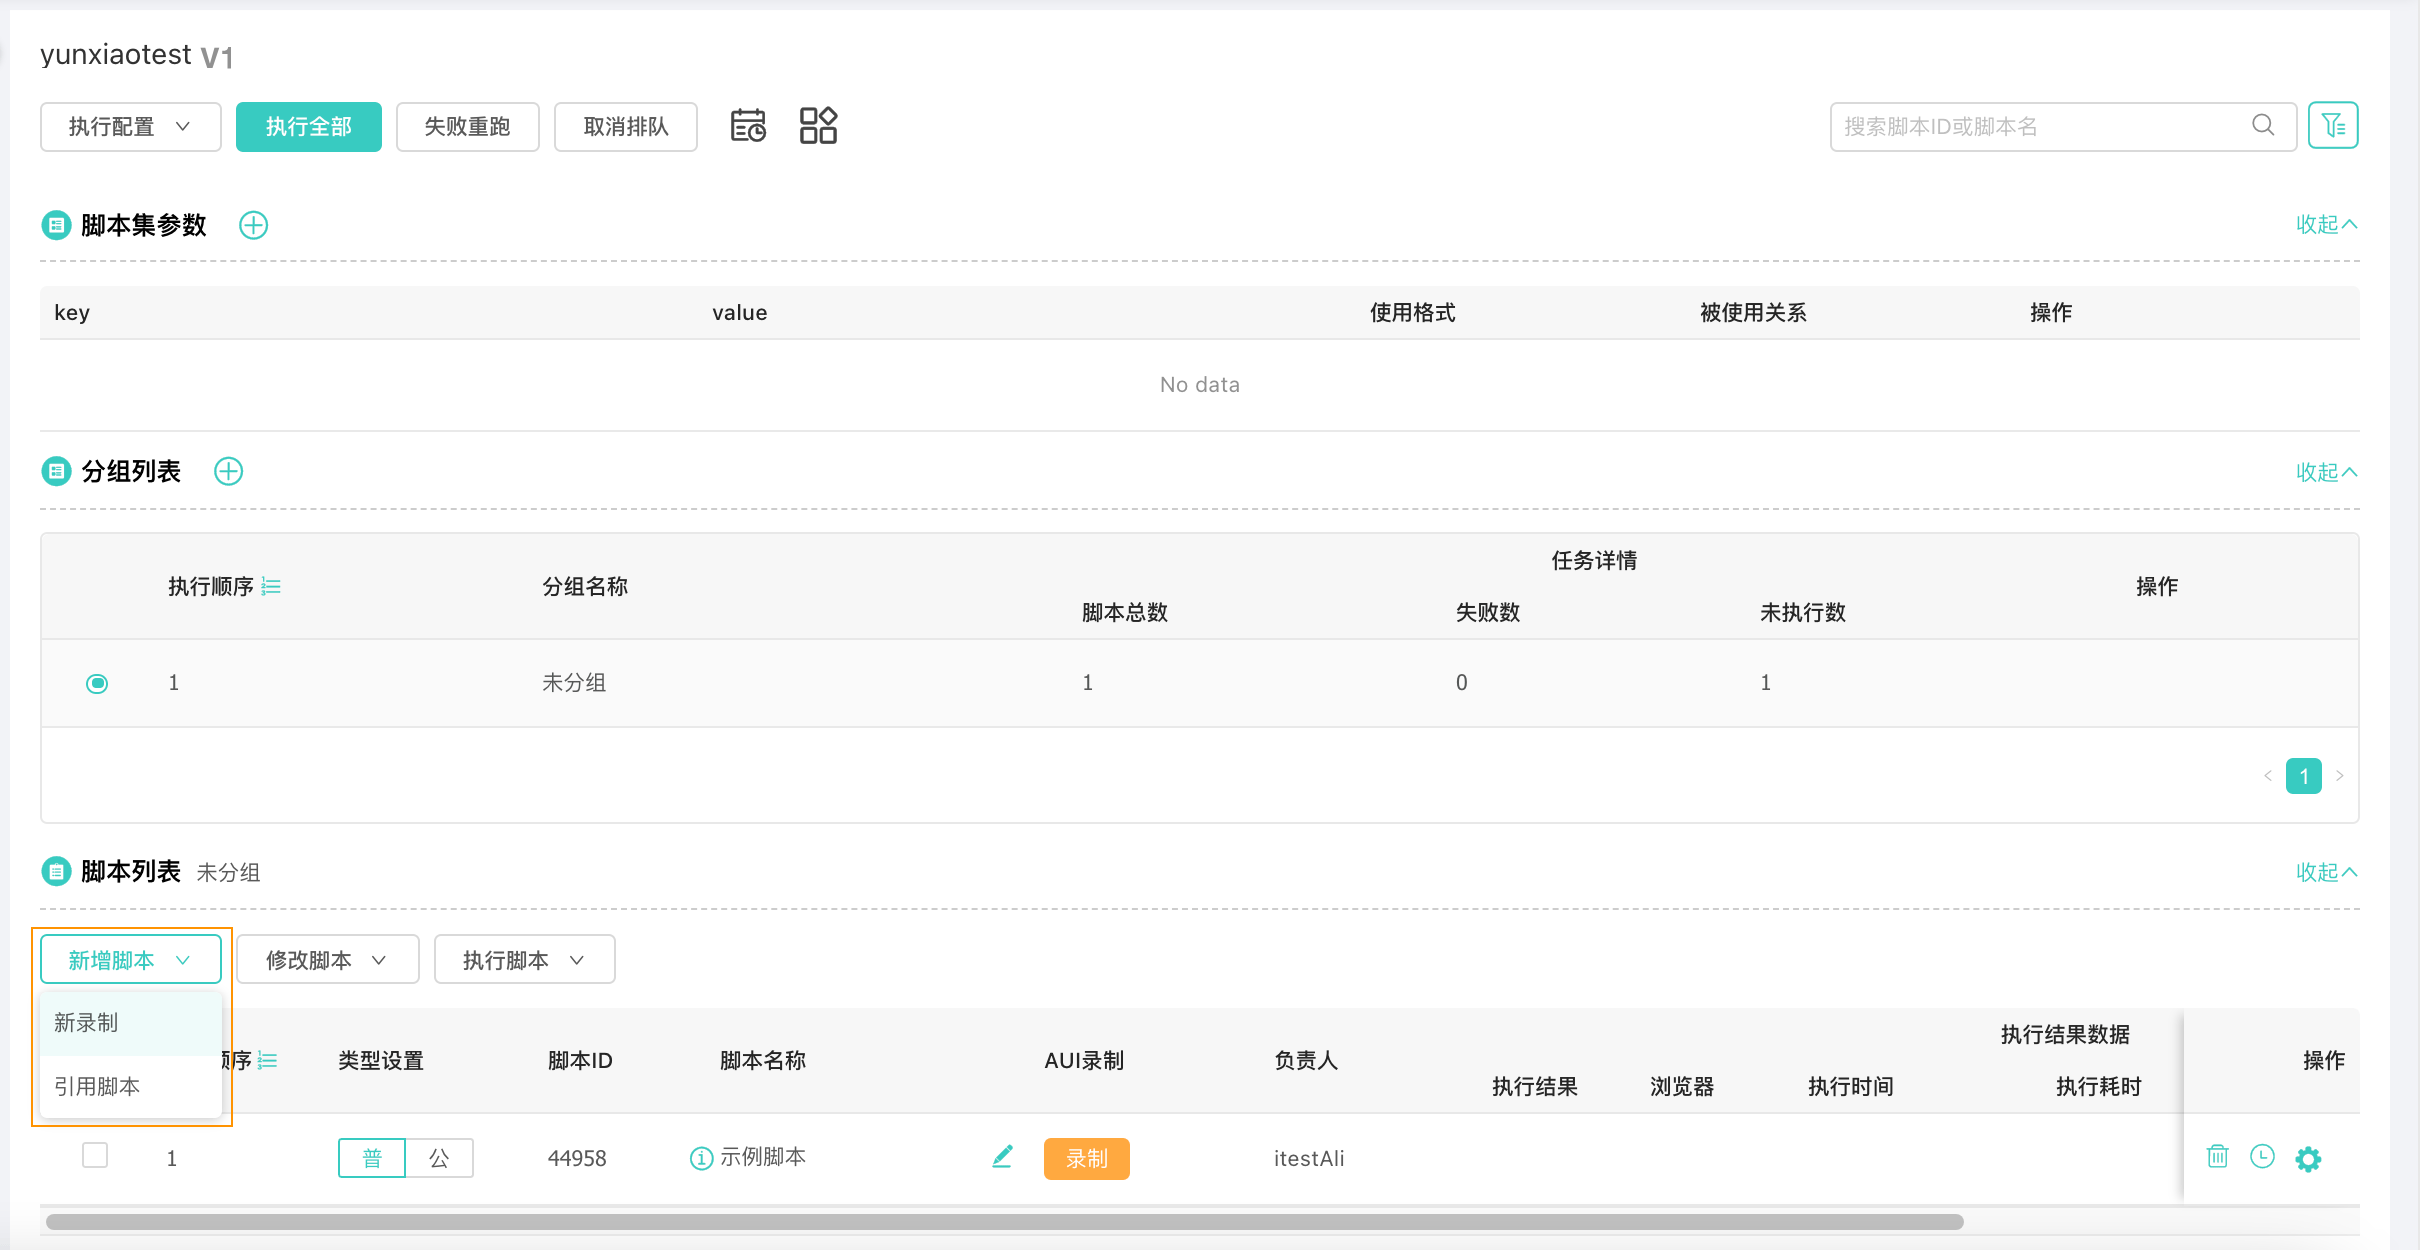Click the 被使用关系 column header

[x=1753, y=313]
